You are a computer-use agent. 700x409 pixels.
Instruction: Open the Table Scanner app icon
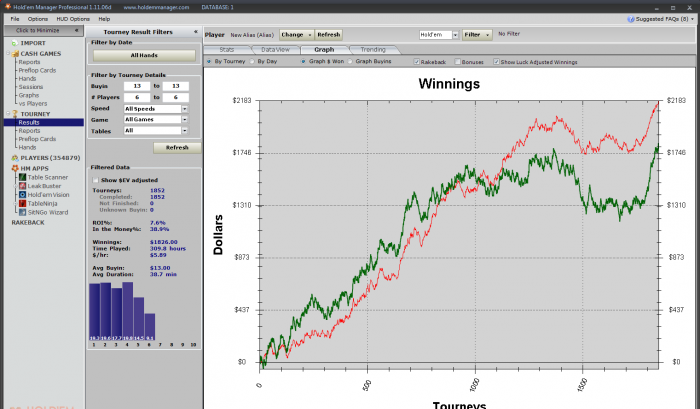click(22, 177)
